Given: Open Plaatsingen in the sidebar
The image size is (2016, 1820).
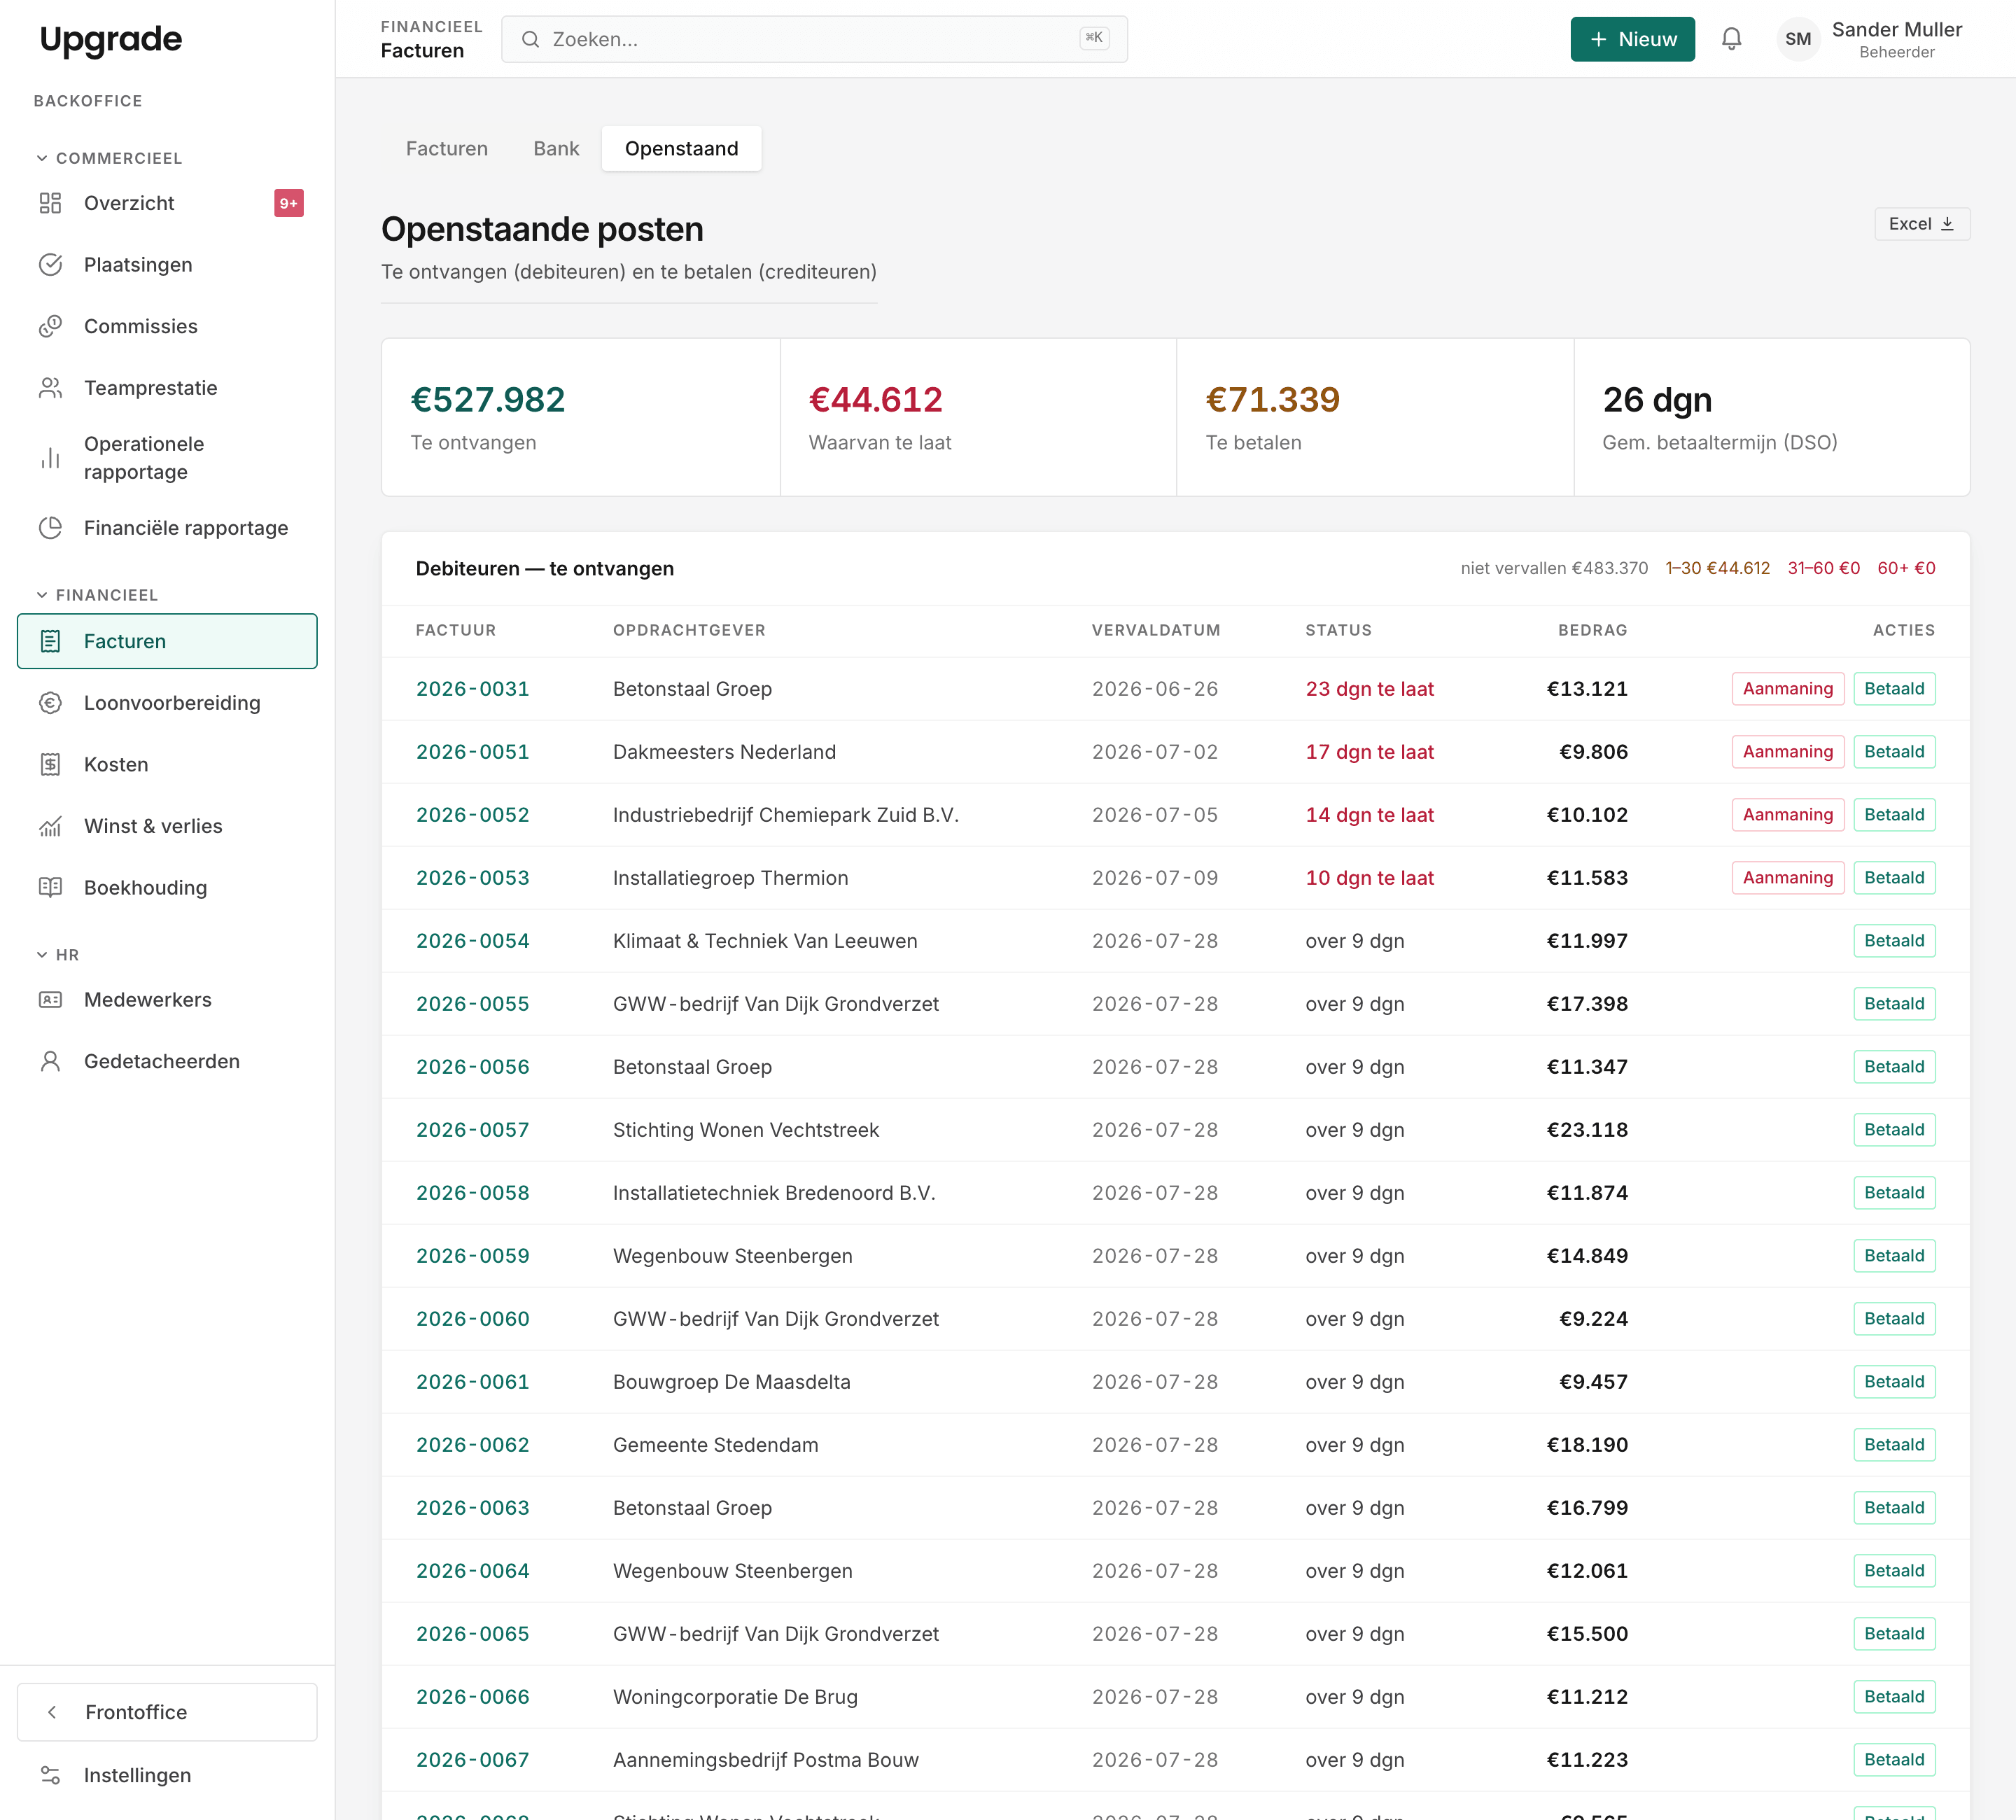Looking at the screenshot, I should [x=167, y=265].
